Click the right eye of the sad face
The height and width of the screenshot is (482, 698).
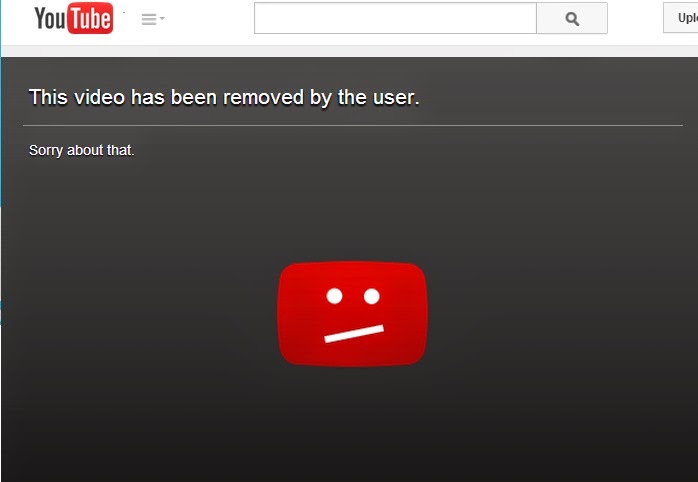[372, 296]
